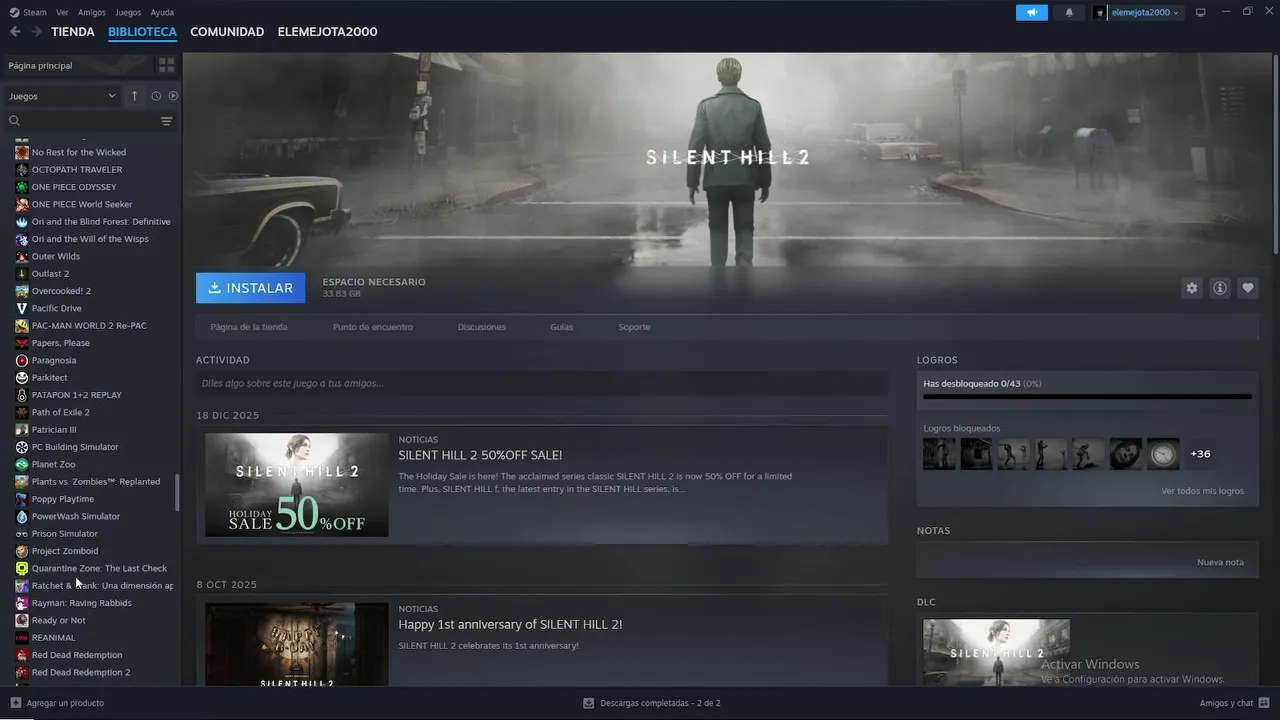Open Punto de encuentro link

[x=373, y=327]
